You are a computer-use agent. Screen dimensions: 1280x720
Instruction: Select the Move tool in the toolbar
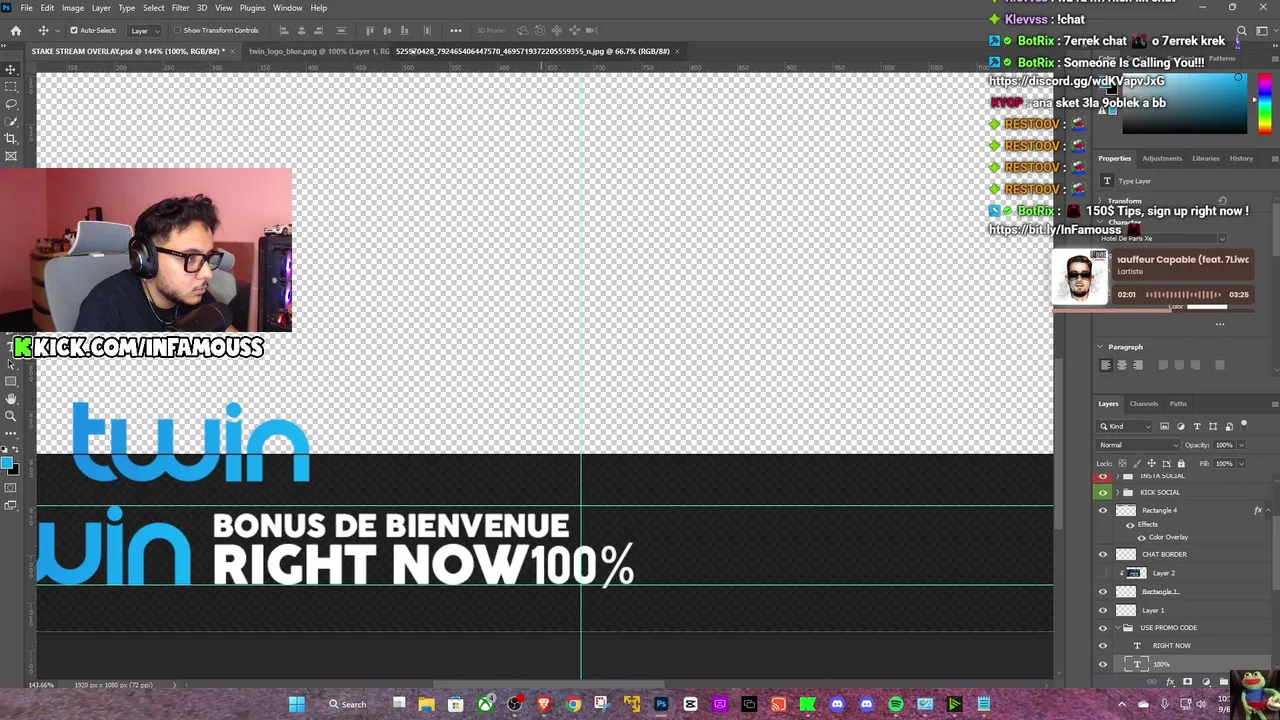pos(11,68)
